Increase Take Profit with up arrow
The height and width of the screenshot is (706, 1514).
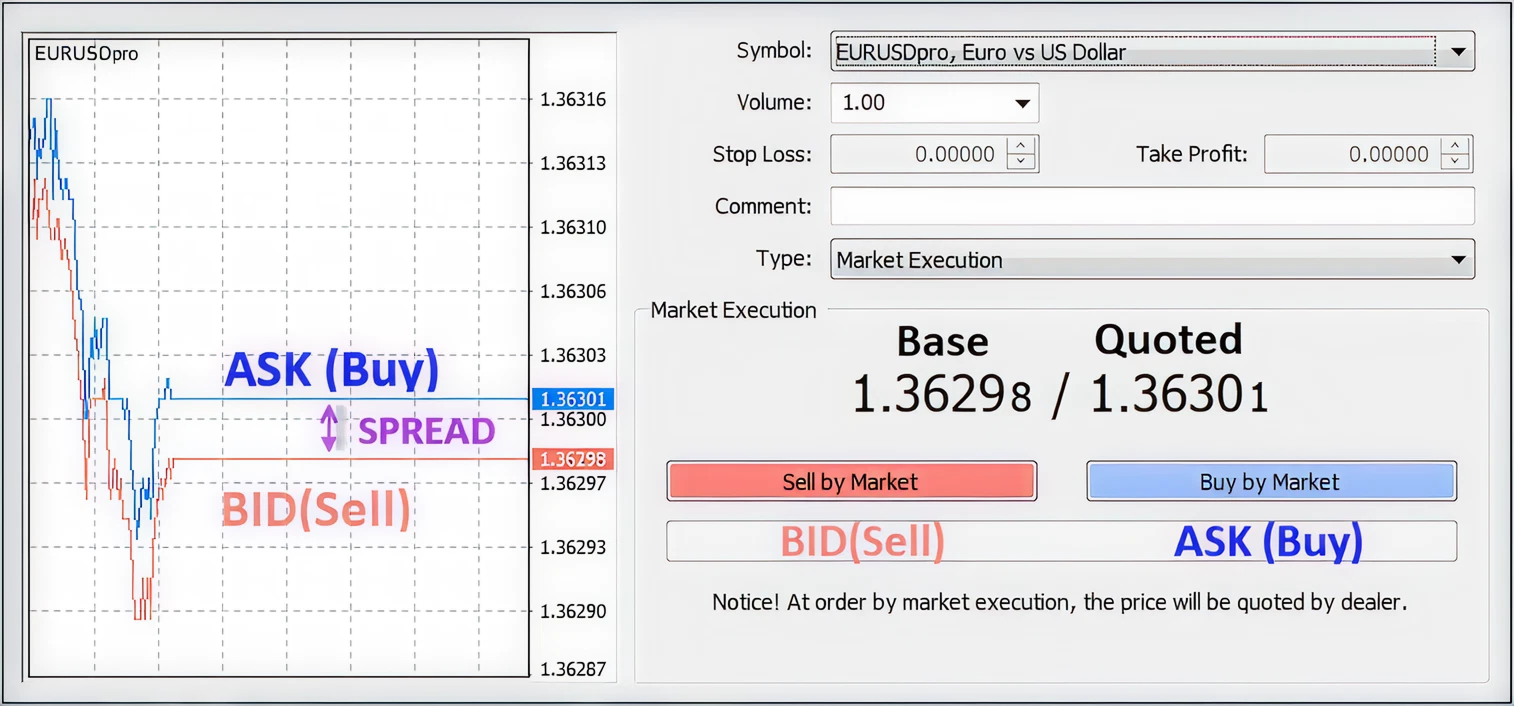[x=1456, y=146]
